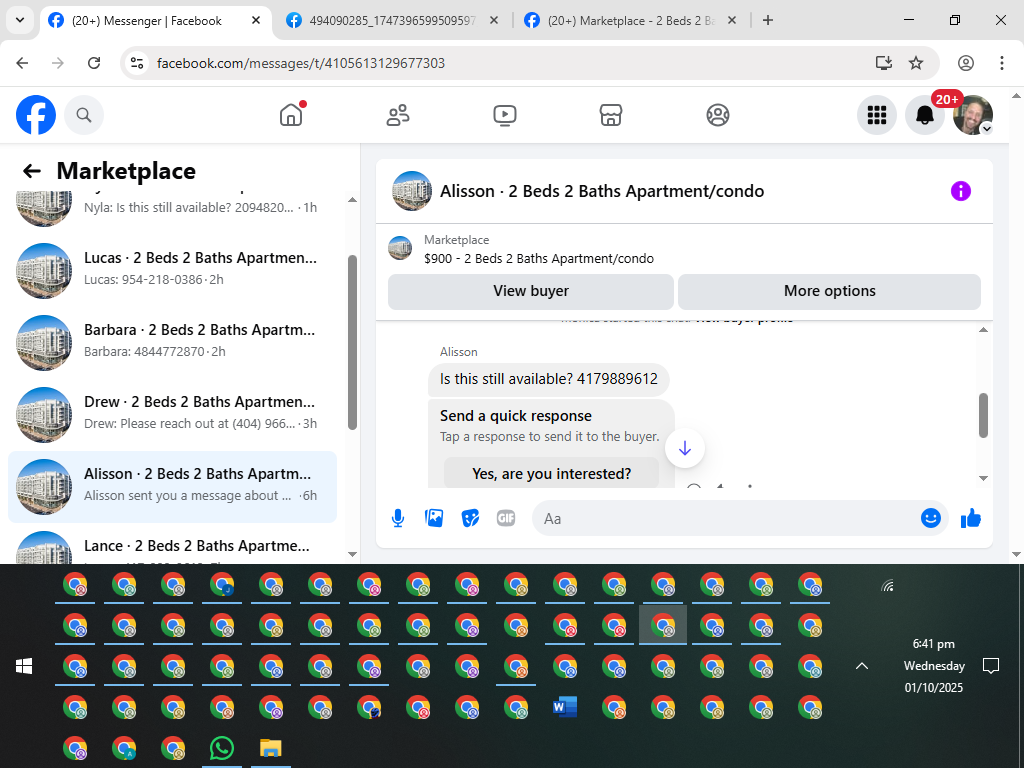Send a thumbs-up like
1024x768 pixels.
click(971, 519)
